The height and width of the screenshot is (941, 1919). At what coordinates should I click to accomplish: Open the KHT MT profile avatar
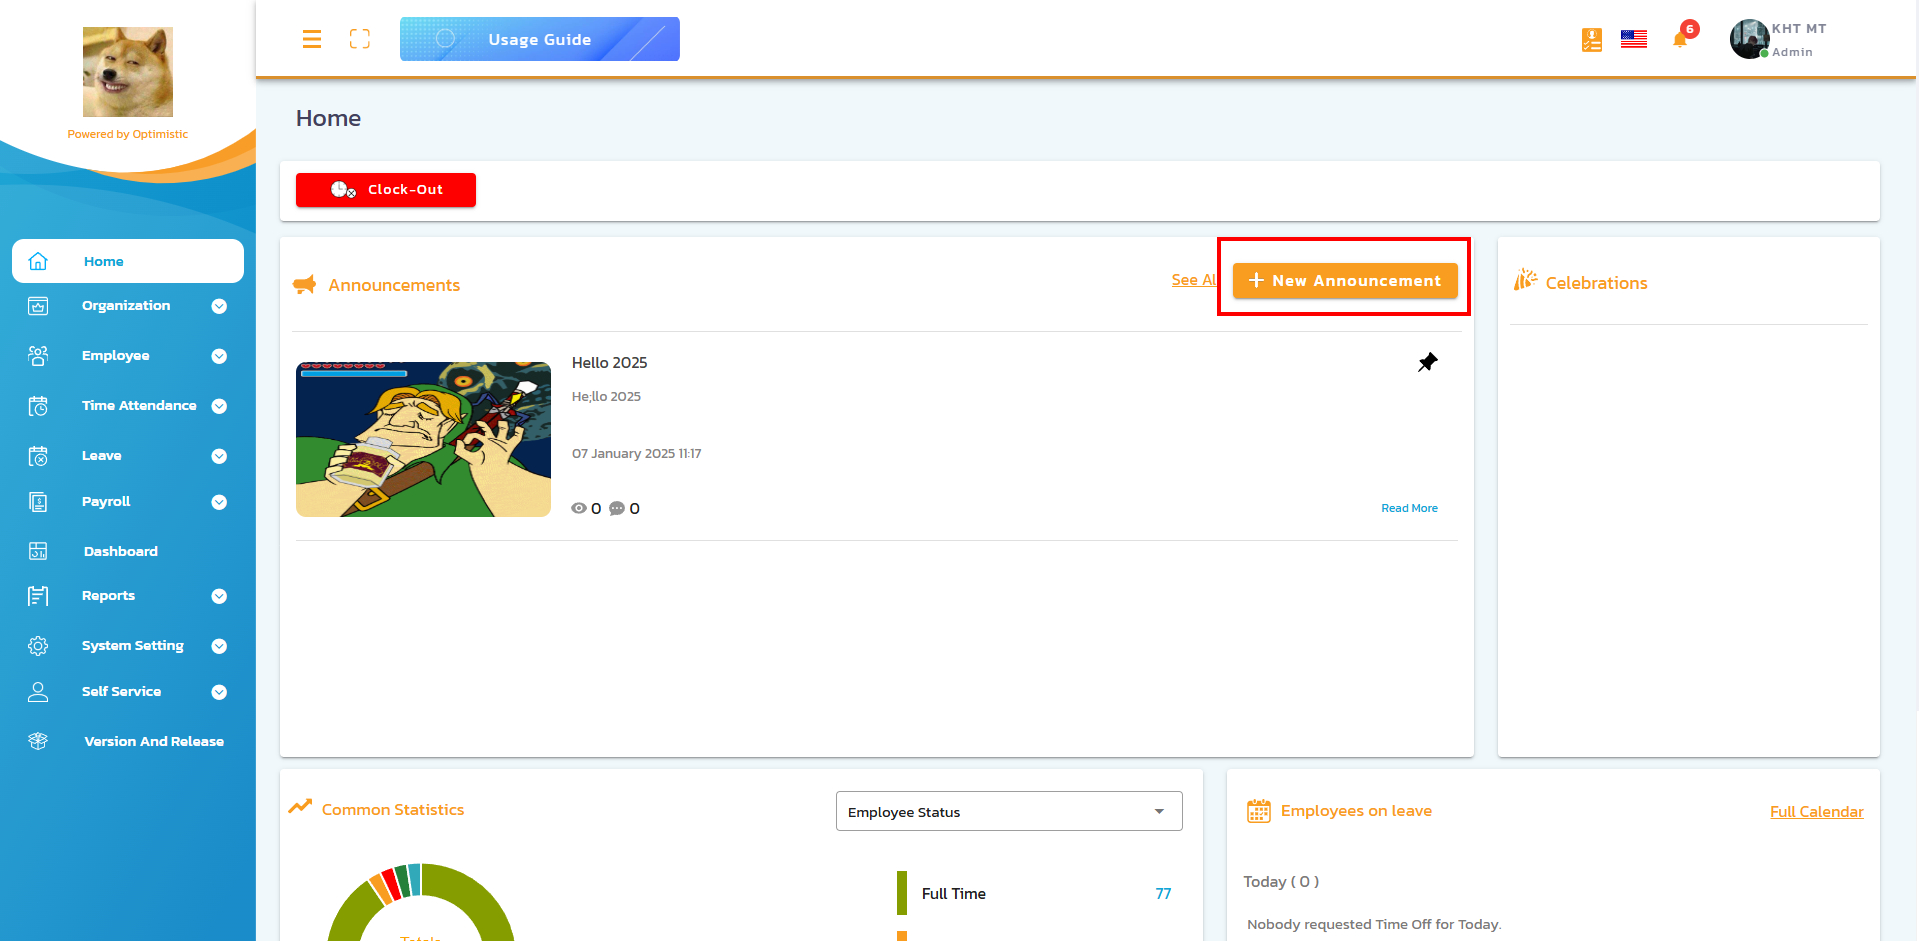click(x=1749, y=39)
